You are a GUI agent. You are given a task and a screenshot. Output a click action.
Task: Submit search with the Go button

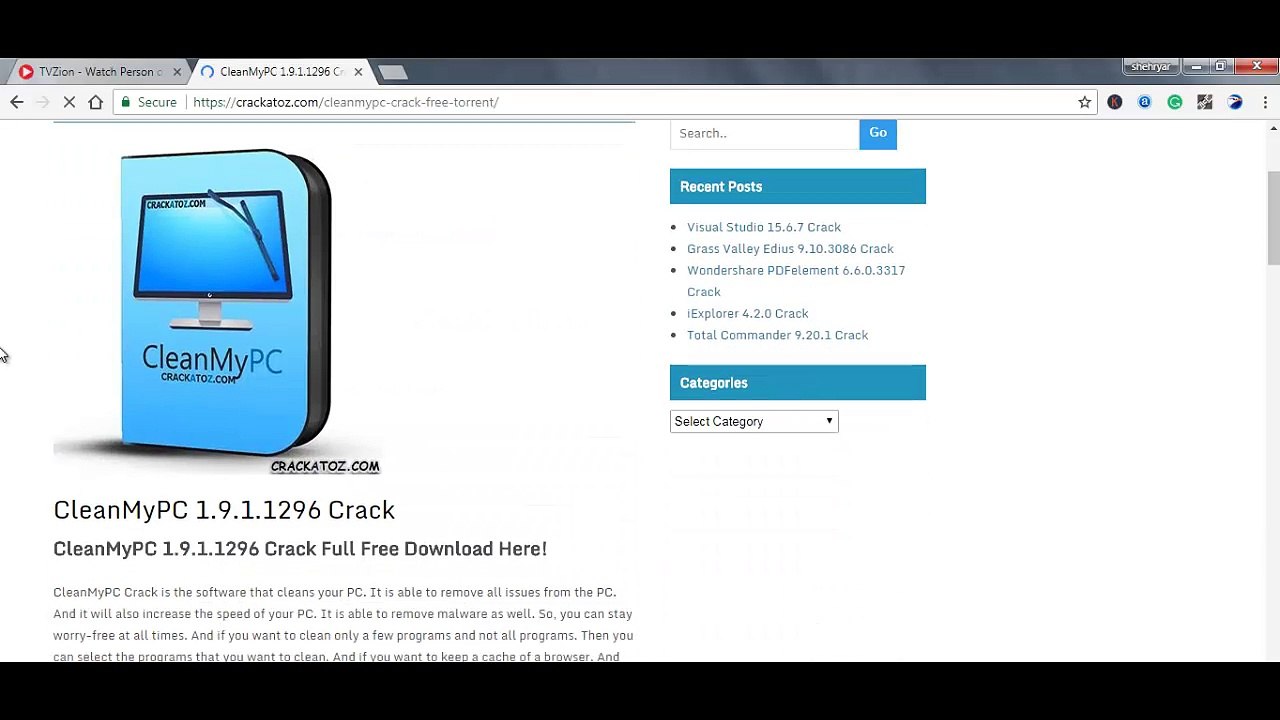point(878,133)
